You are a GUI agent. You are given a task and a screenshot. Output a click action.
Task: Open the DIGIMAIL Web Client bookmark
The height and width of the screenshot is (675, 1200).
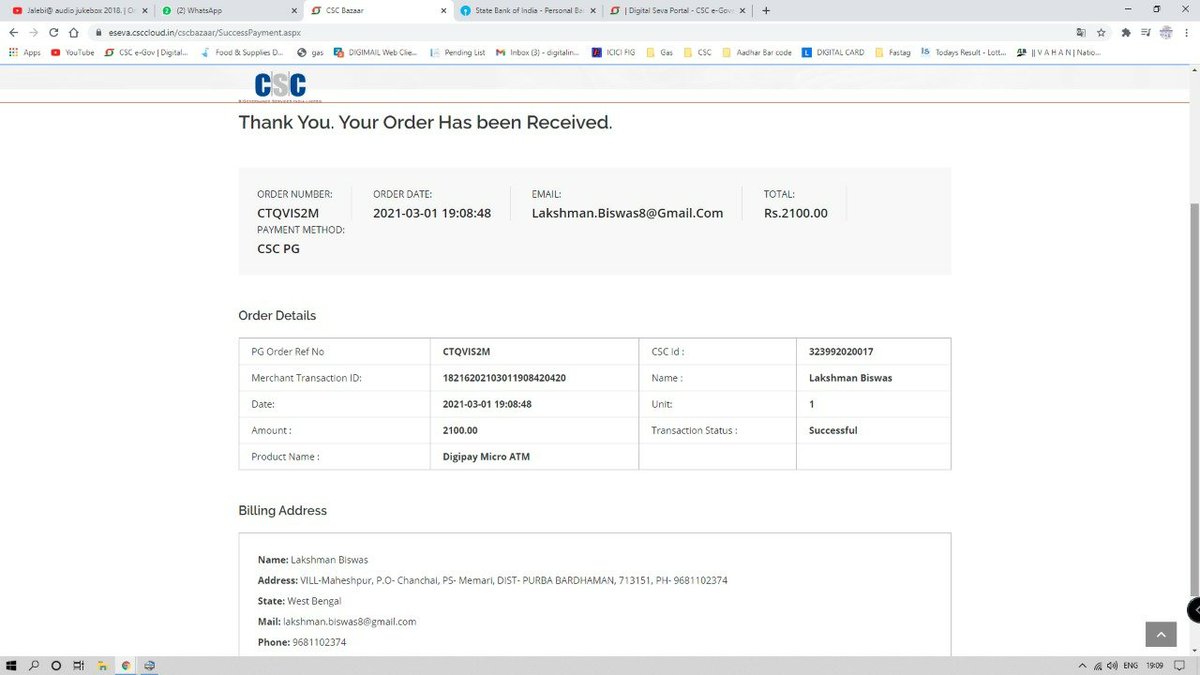point(375,52)
